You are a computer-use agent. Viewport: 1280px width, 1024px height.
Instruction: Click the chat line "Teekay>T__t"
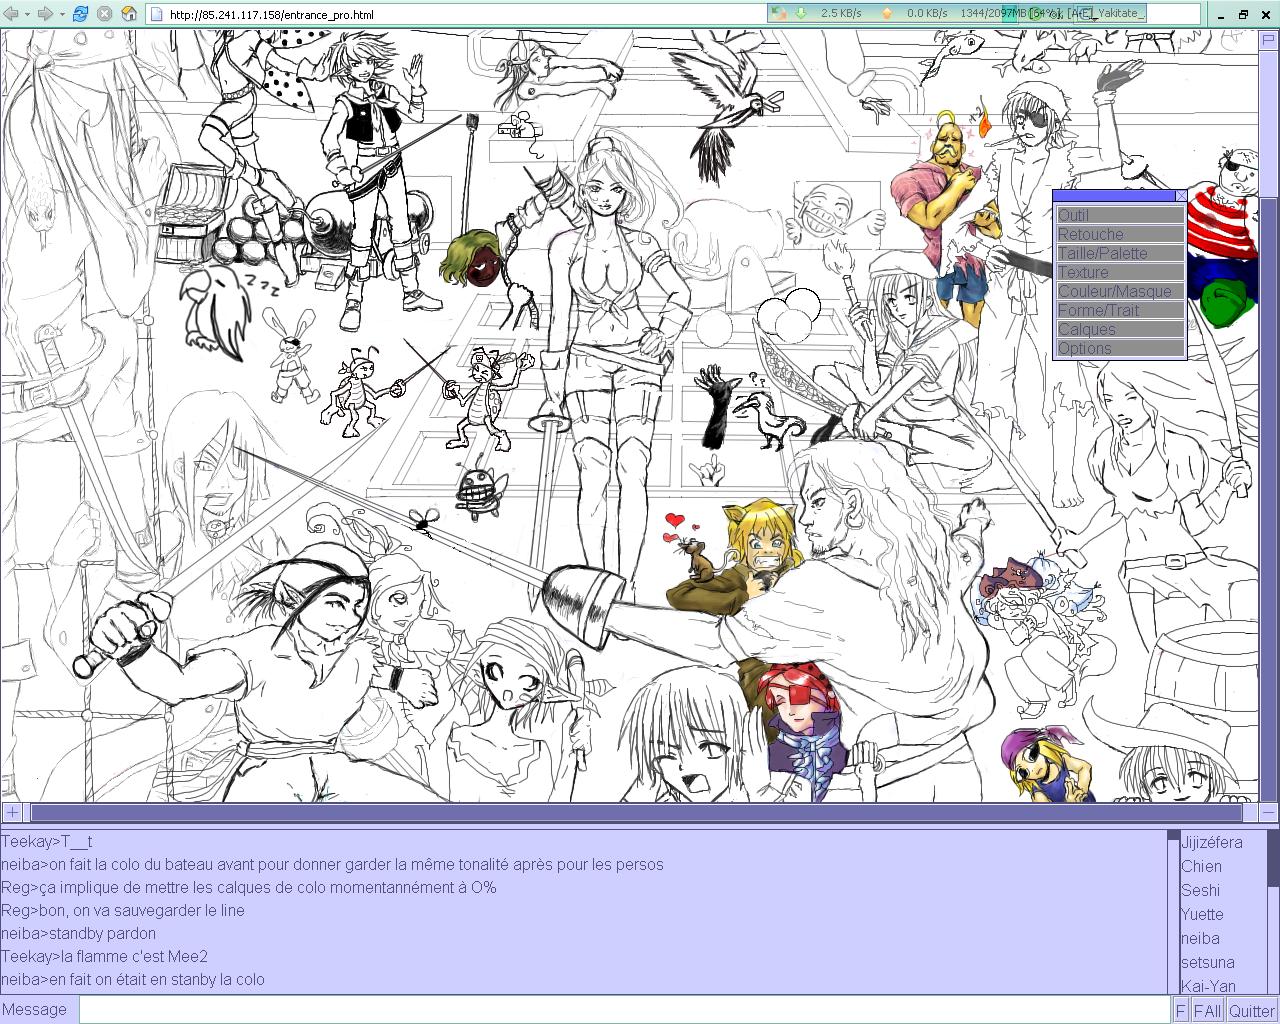click(47, 842)
